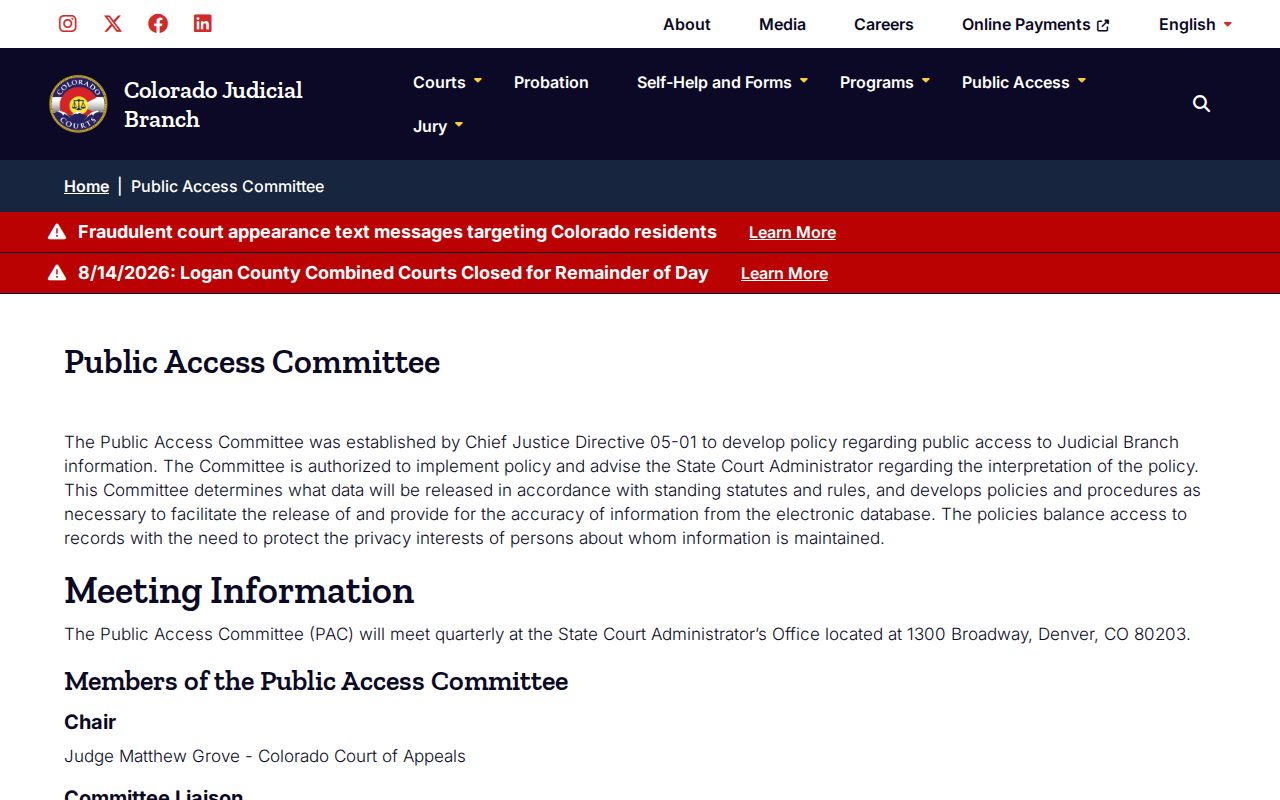1280x800 pixels.
Task: Click the Public Access Committee breadcrumb text
Action: [x=227, y=186]
